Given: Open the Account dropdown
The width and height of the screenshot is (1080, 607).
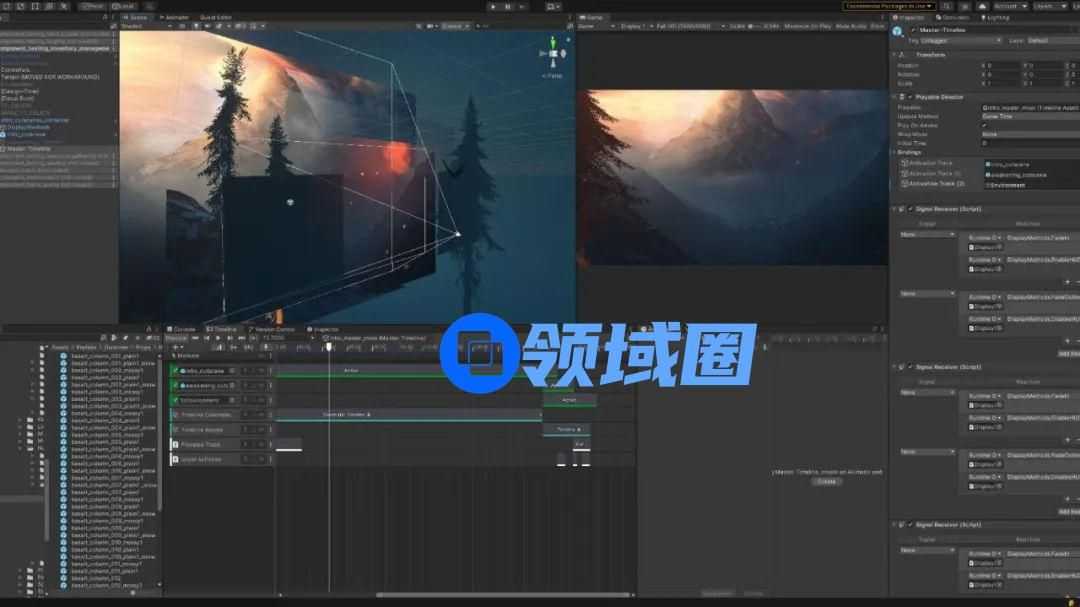Looking at the screenshot, I should coord(1008,6).
